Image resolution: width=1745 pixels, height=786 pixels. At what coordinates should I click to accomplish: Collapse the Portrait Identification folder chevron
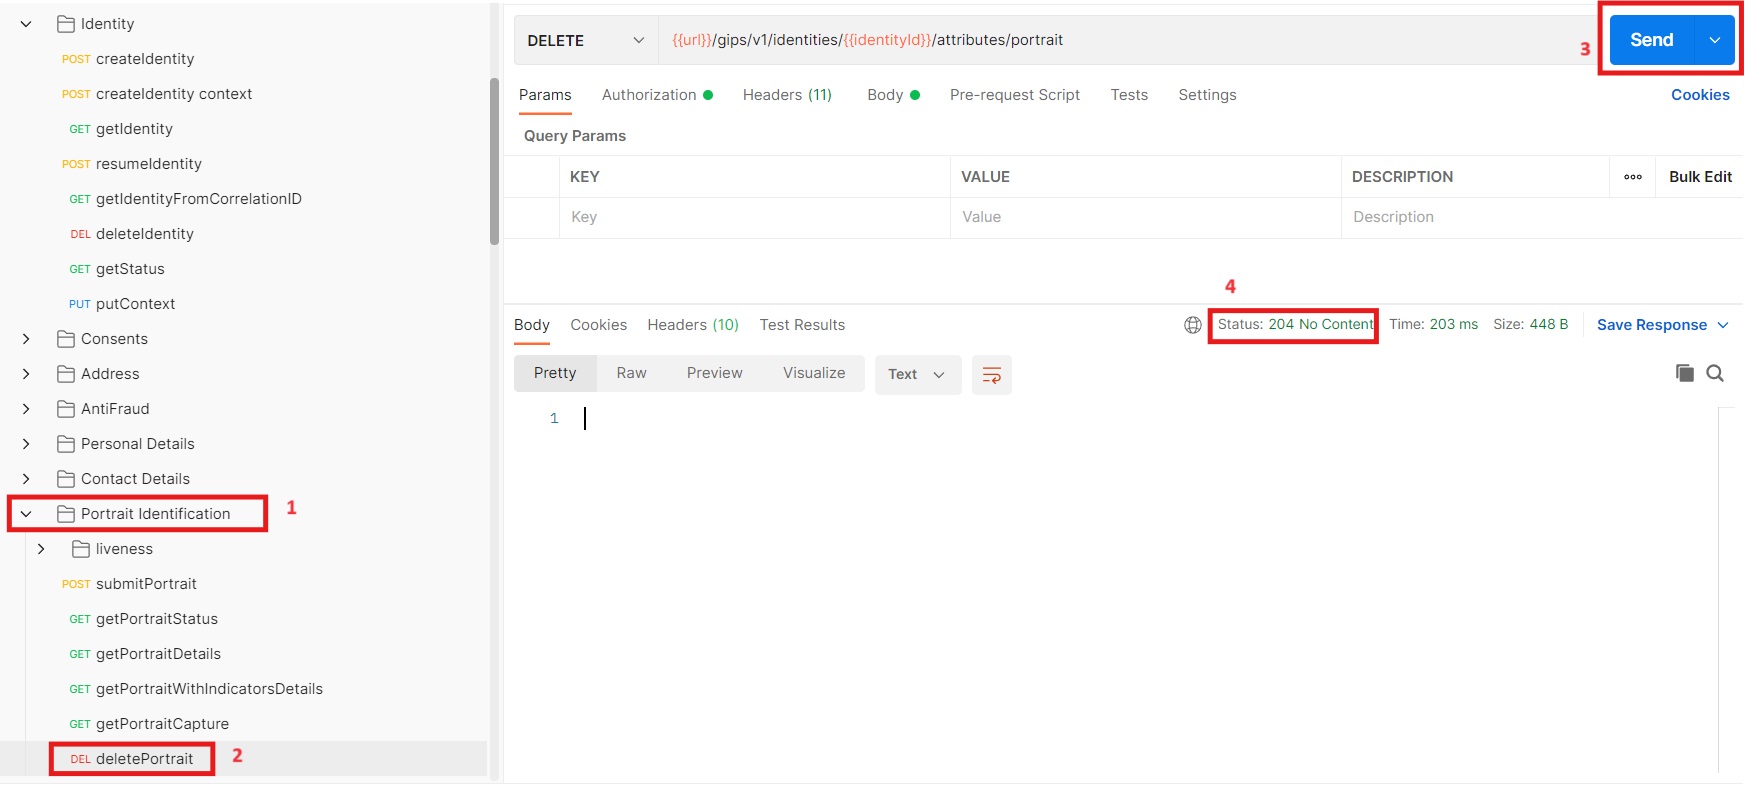(x=26, y=514)
